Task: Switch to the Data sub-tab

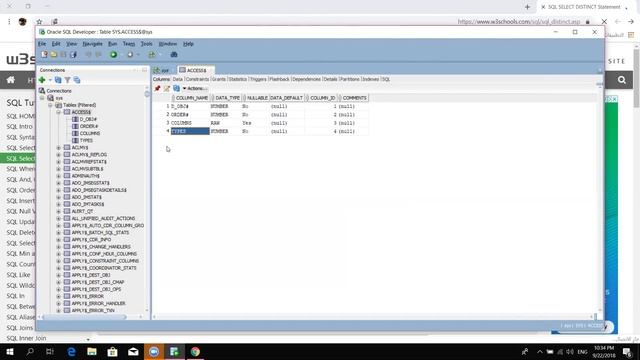Action: pyautogui.click(x=178, y=79)
